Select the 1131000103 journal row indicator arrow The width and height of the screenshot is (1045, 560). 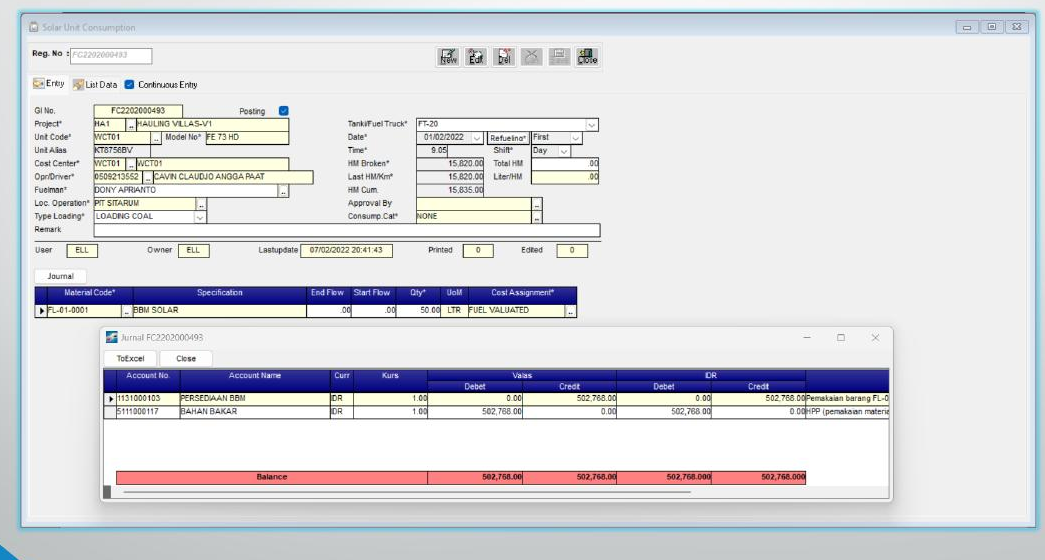(111, 399)
